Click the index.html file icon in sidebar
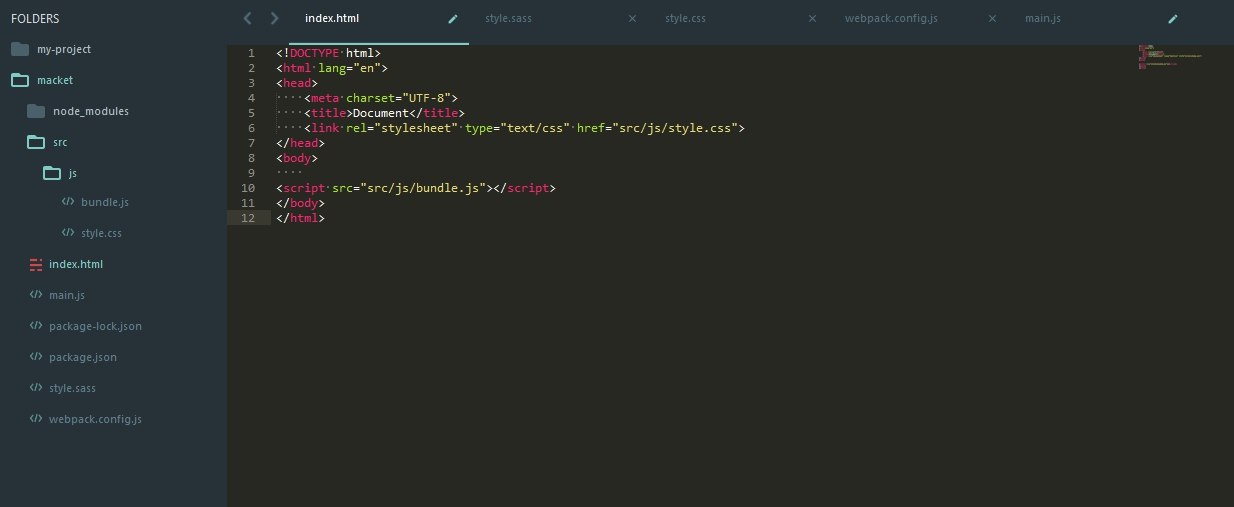The width and height of the screenshot is (1234, 507). point(36,264)
